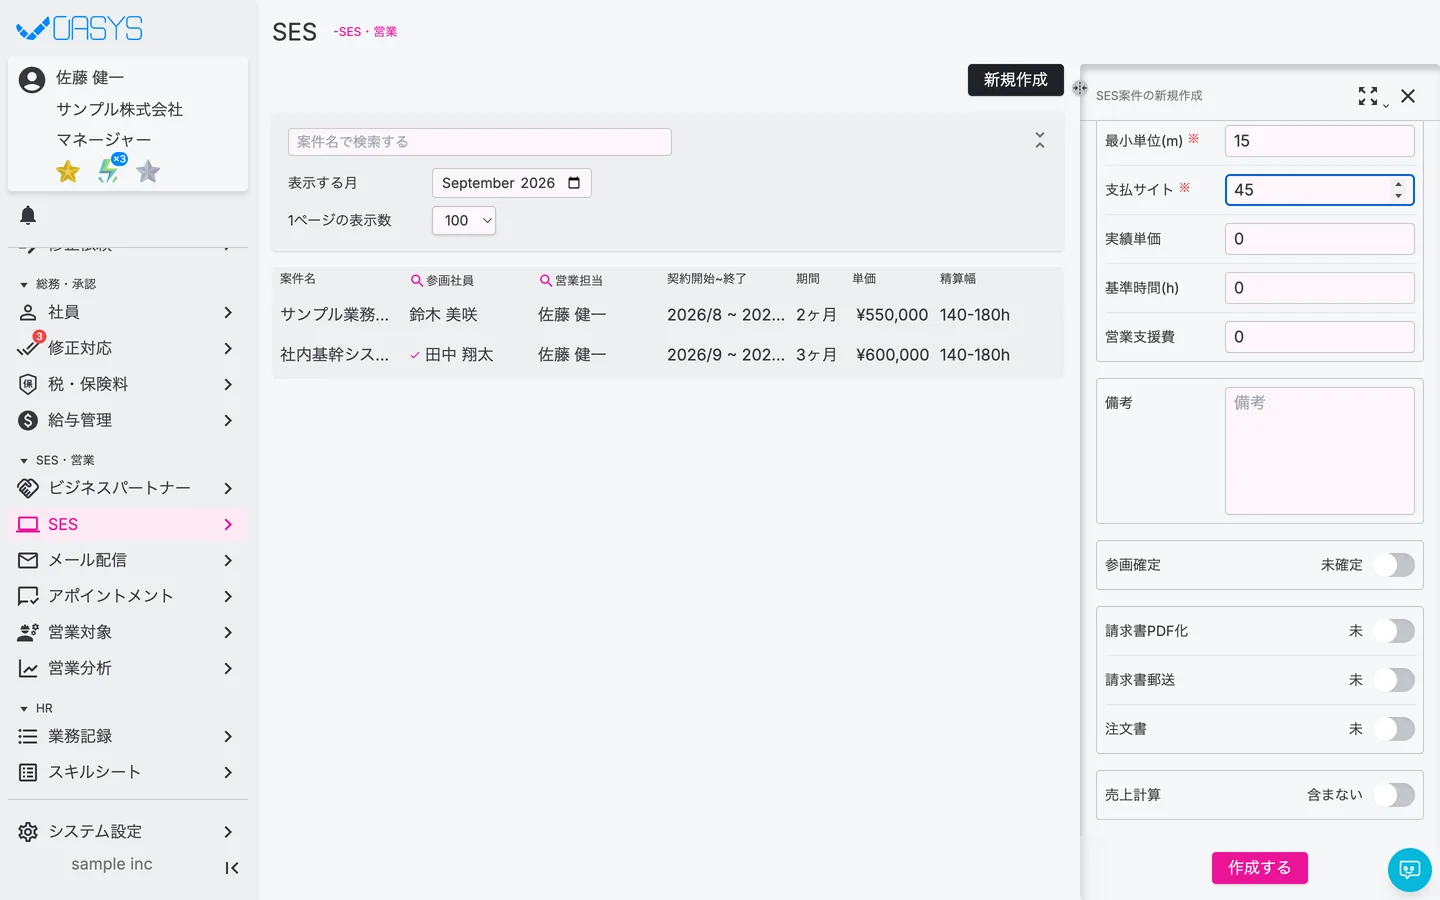
Task: Click the OASYS logo
Action: 80,28
